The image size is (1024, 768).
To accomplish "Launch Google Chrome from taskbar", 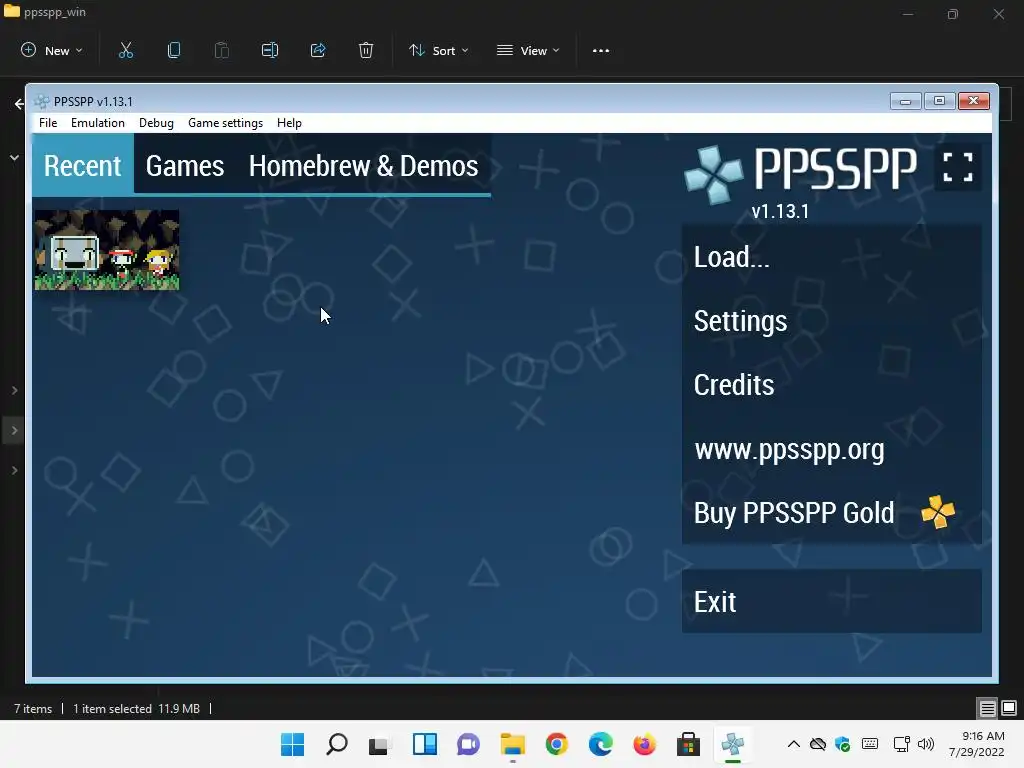I will pos(556,744).
